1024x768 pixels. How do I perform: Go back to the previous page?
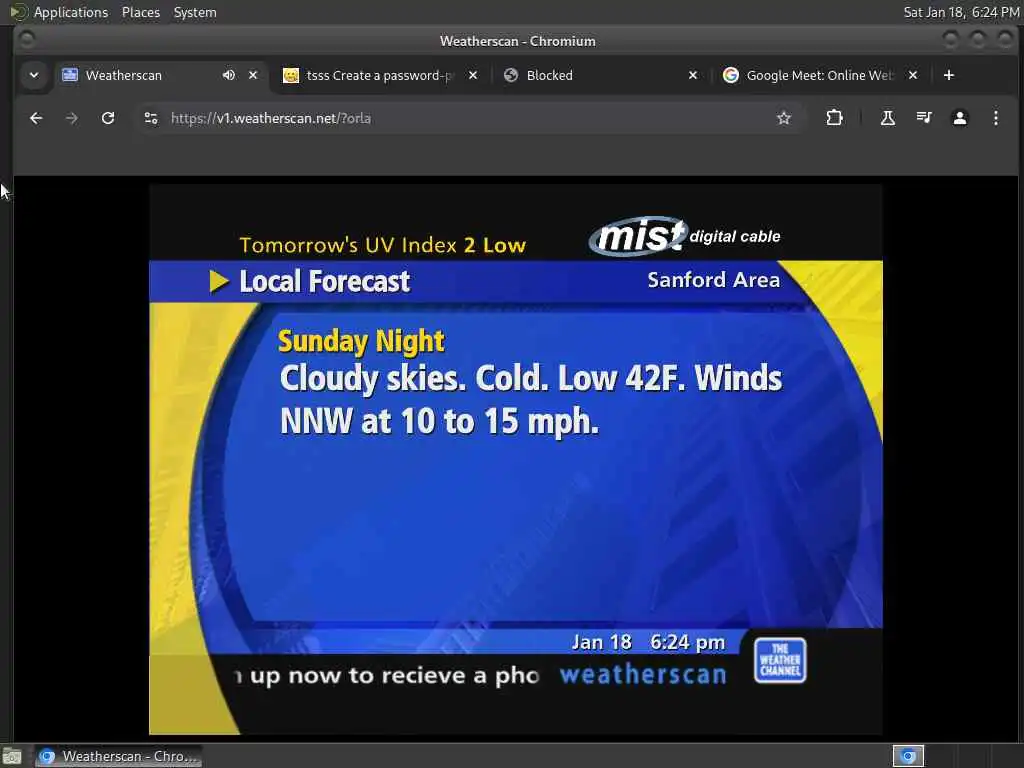[x=36, y=118]
